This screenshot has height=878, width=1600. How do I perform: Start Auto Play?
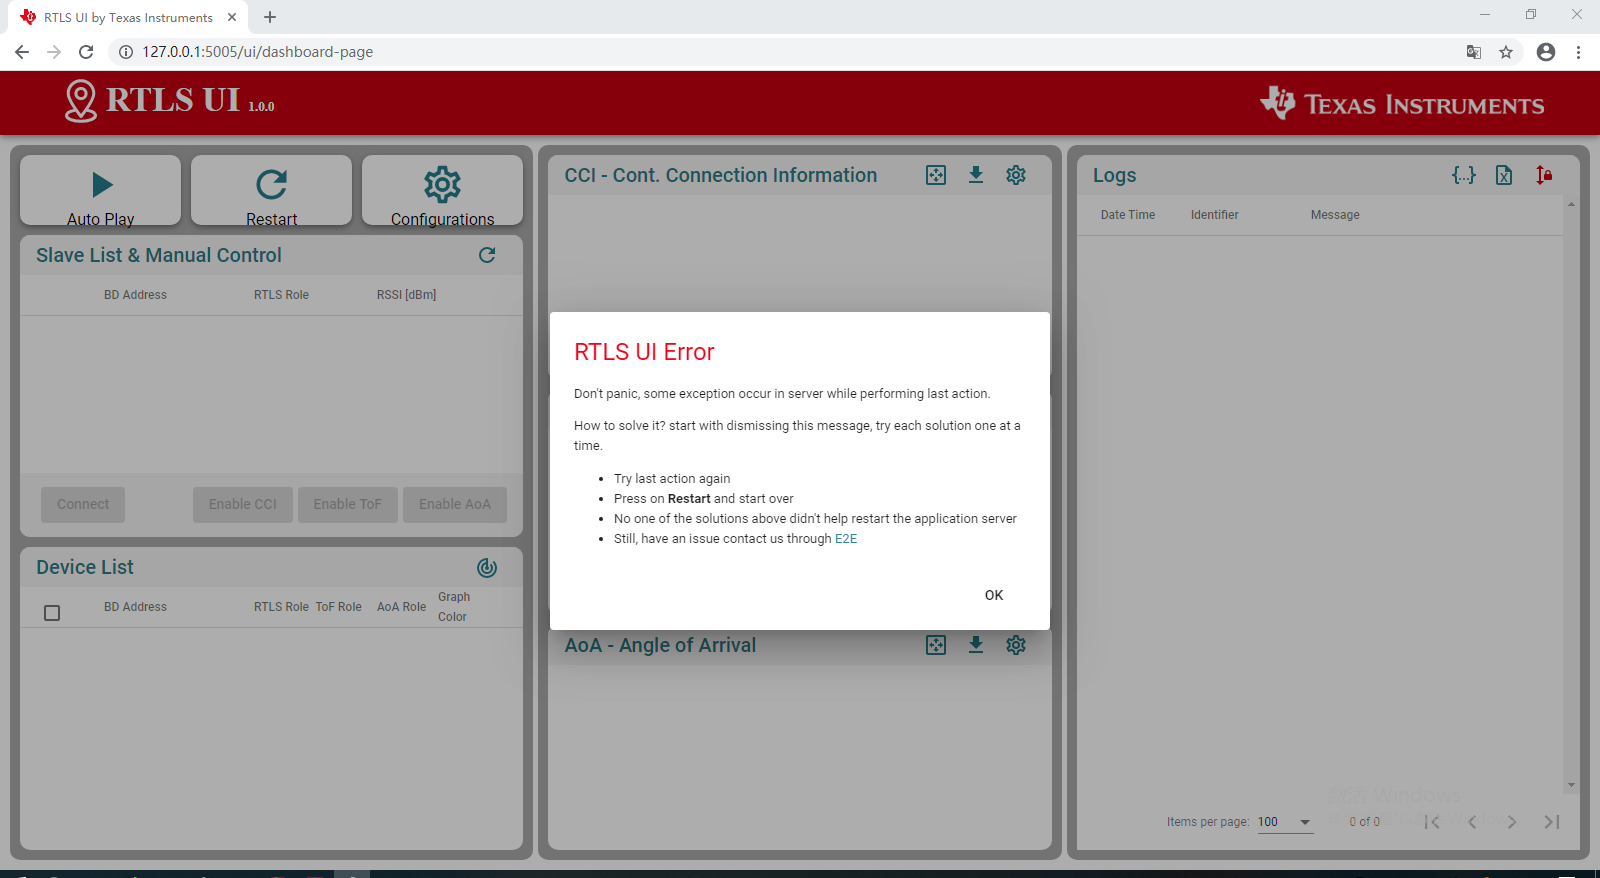[101, 190]
